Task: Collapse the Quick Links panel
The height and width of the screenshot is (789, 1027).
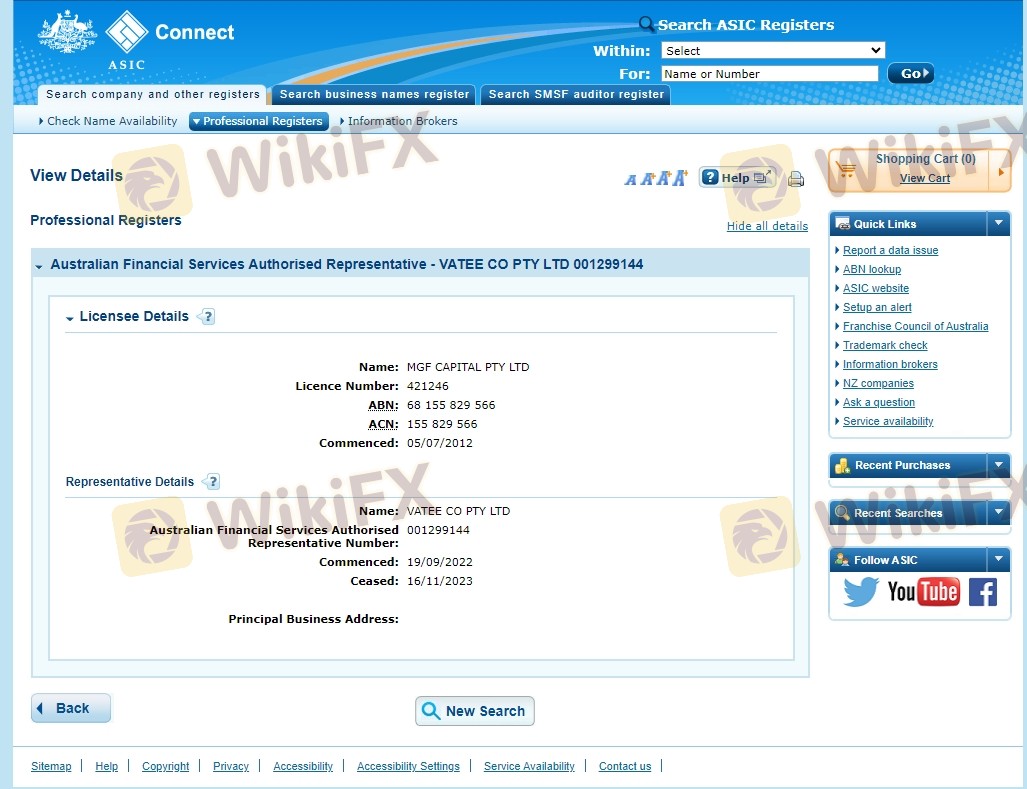Action: pos(998,224)
